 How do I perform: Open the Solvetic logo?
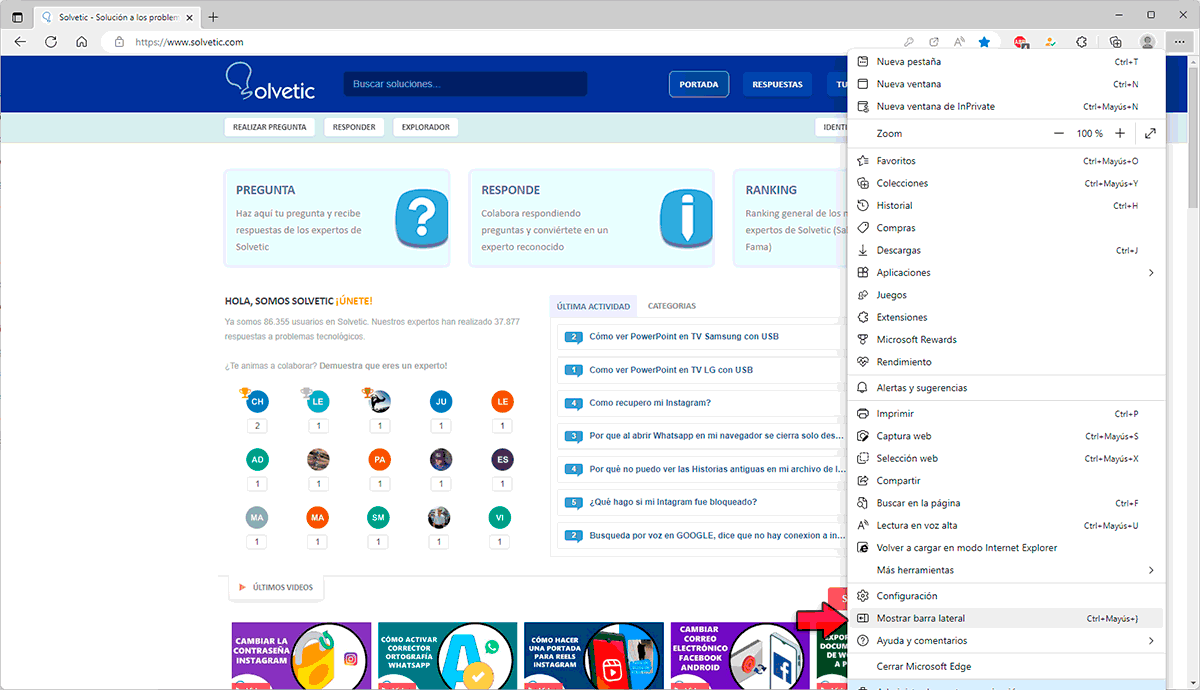270,82
